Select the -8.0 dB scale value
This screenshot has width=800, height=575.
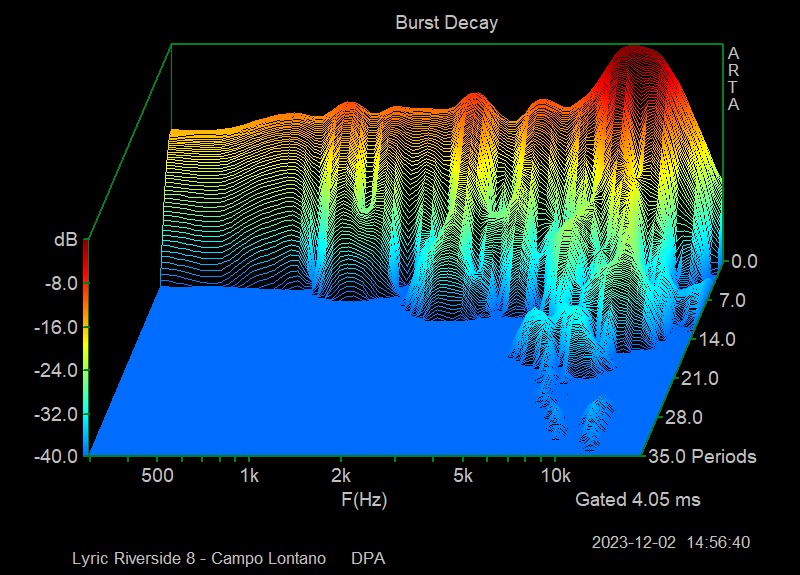pos(61,284)
